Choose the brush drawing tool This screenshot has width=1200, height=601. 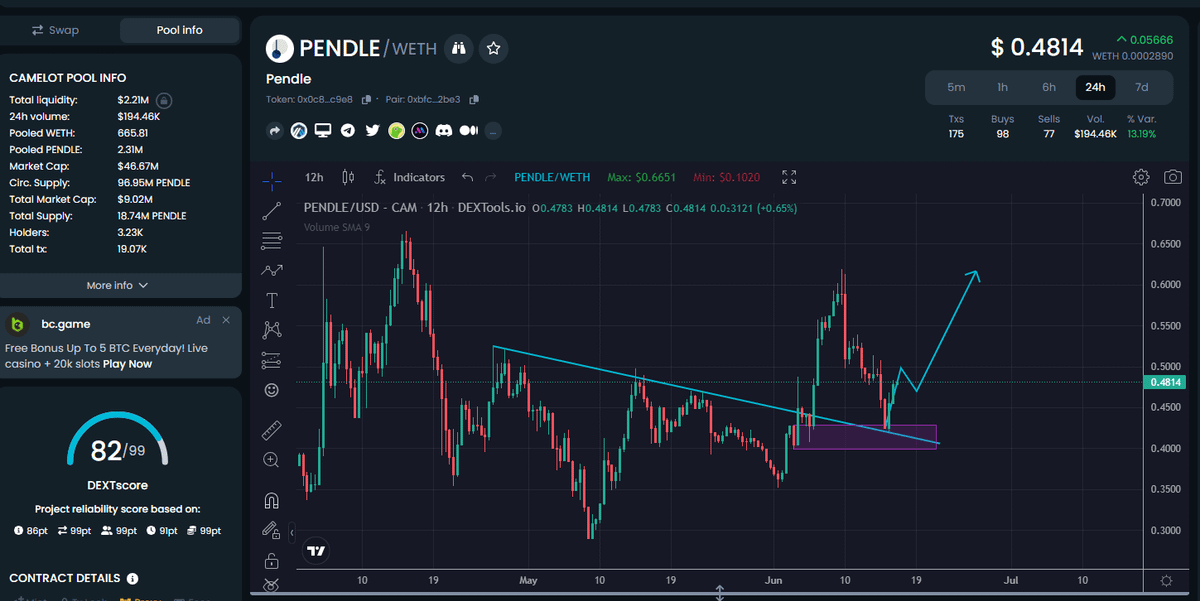pyautogui.click(x=271, y=270)
